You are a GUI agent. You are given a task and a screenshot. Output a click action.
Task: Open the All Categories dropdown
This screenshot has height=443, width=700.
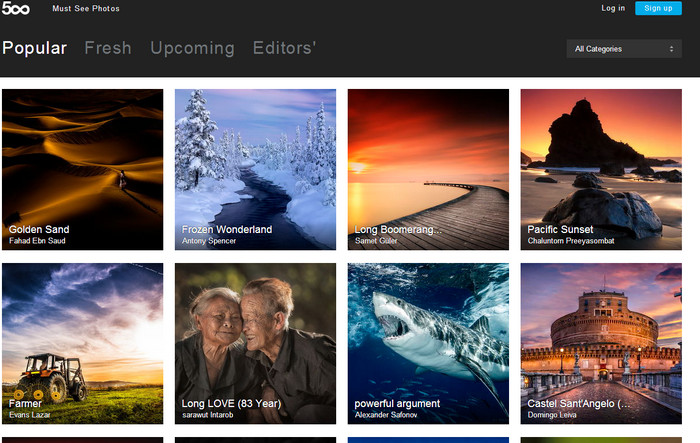pos(622,49)
